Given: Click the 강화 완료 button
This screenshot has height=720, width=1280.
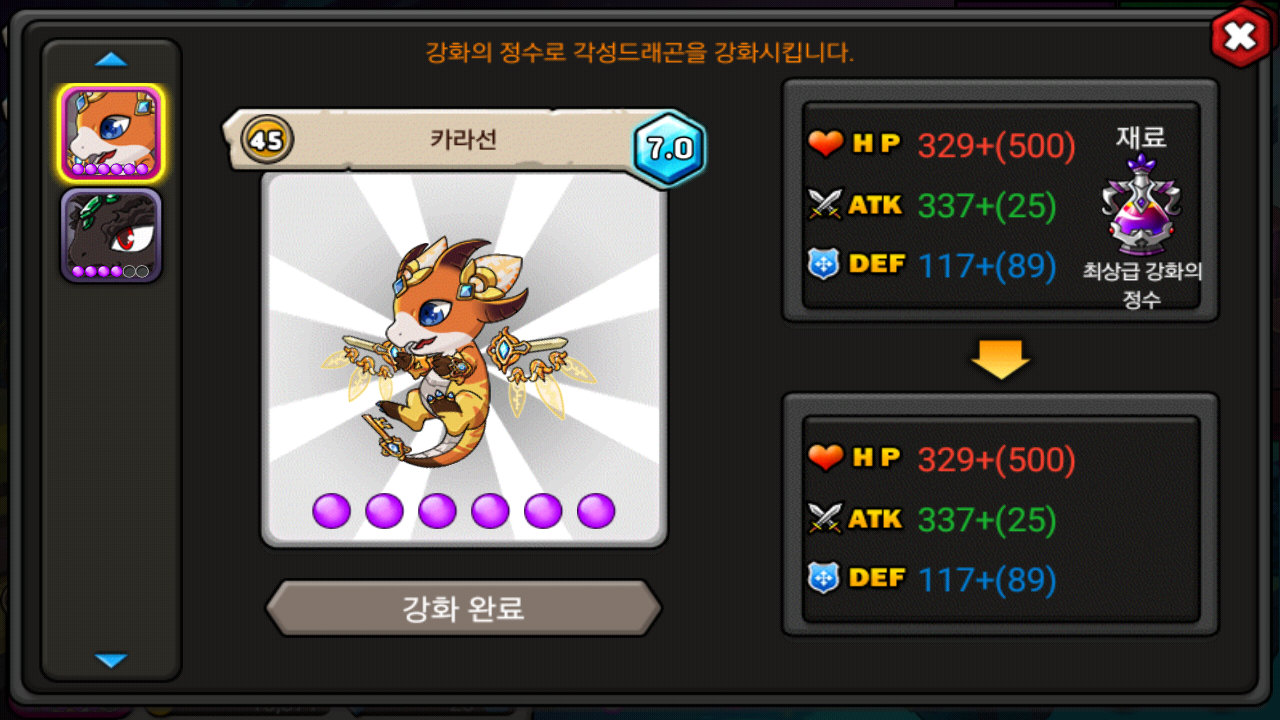Looking at the screenshot, I should [x=463, y=607].
